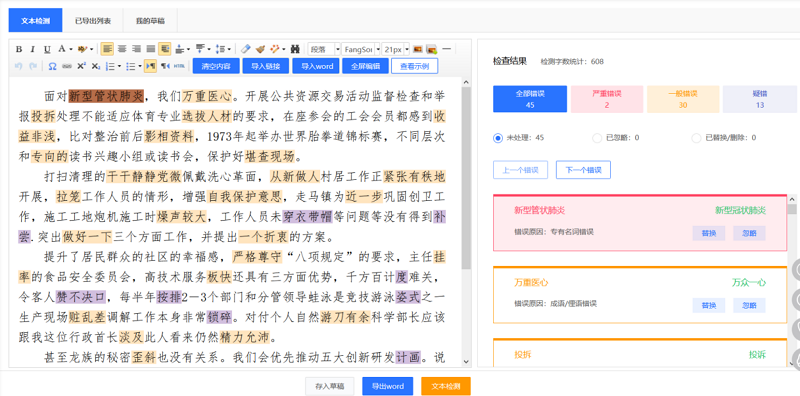
Task: Insert a numbered list
Action: point(109,66)
